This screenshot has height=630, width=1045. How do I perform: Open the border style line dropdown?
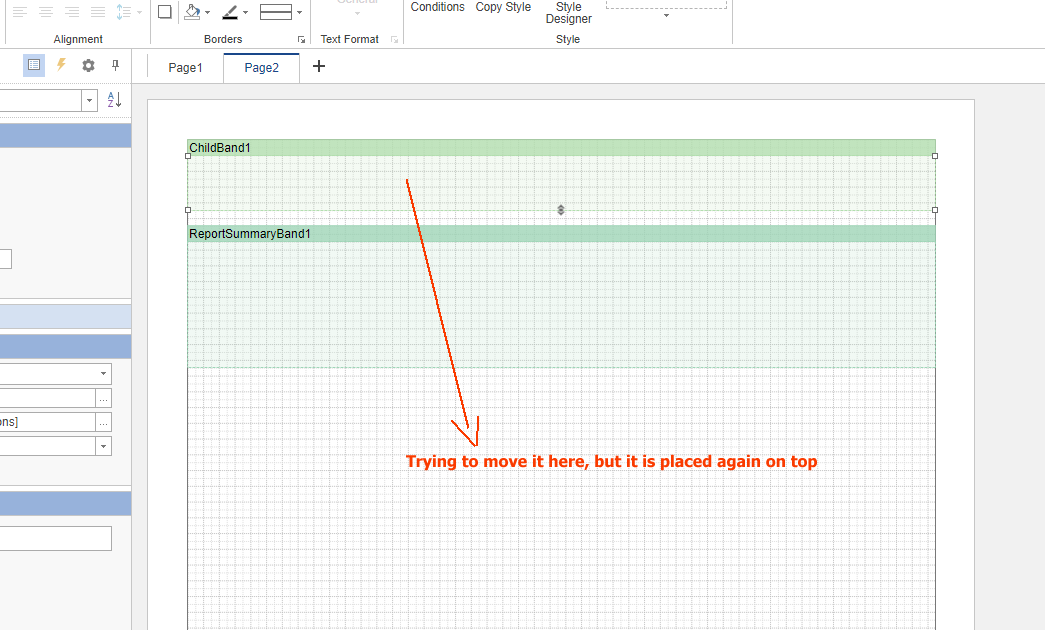click(x=299, y=13)
